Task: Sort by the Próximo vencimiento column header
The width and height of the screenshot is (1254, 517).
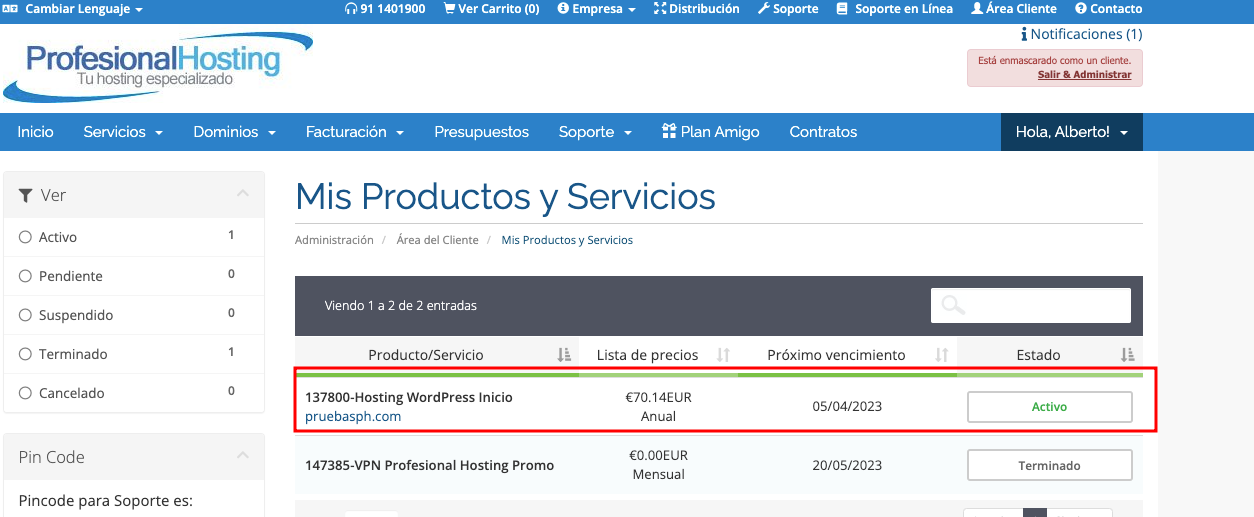Action: (836, 355)
